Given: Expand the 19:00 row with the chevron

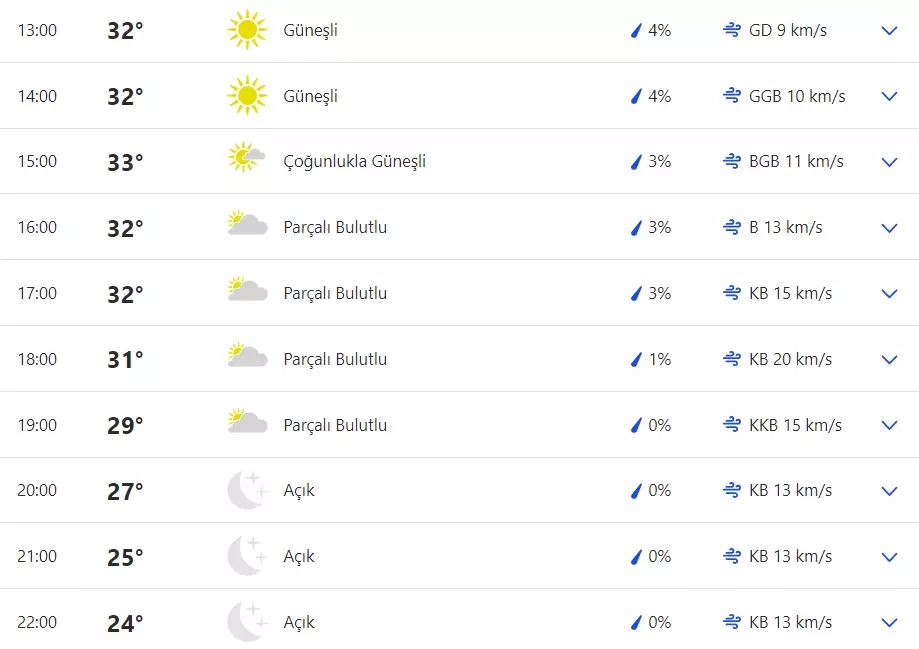Looking at the screenshot, I should 889,426.
